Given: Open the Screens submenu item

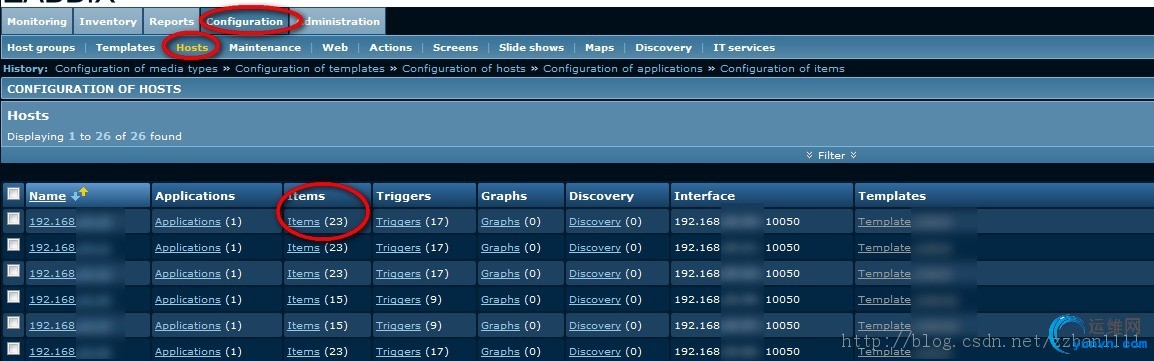Looking at the screenshot, I should [x=456, y=47].
